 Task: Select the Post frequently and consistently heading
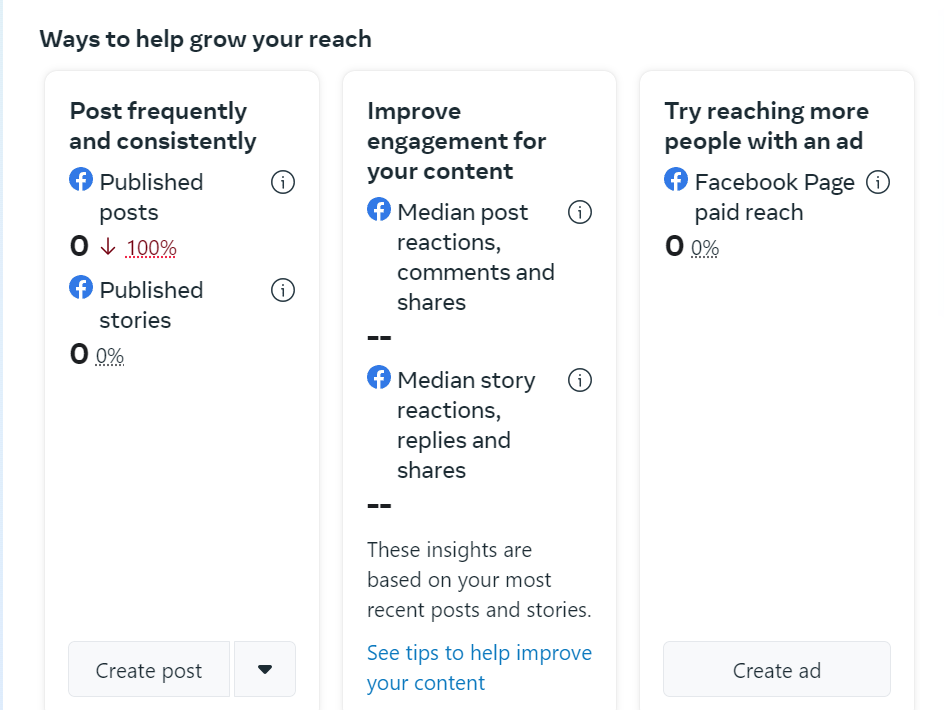point(163,126)
